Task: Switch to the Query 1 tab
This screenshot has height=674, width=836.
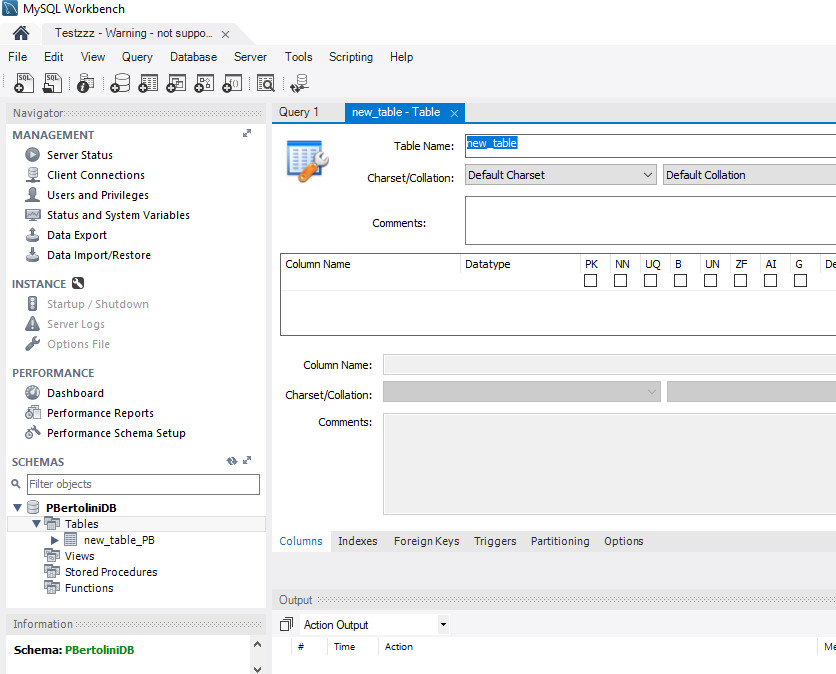Action: [299, 112]
